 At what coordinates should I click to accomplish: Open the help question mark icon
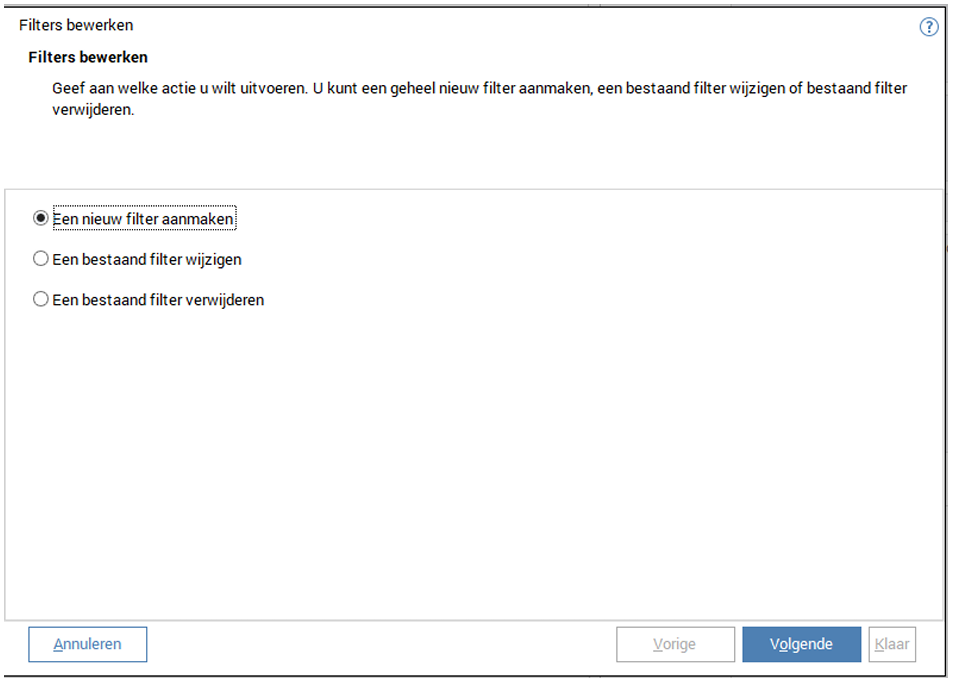coord(928,27)
